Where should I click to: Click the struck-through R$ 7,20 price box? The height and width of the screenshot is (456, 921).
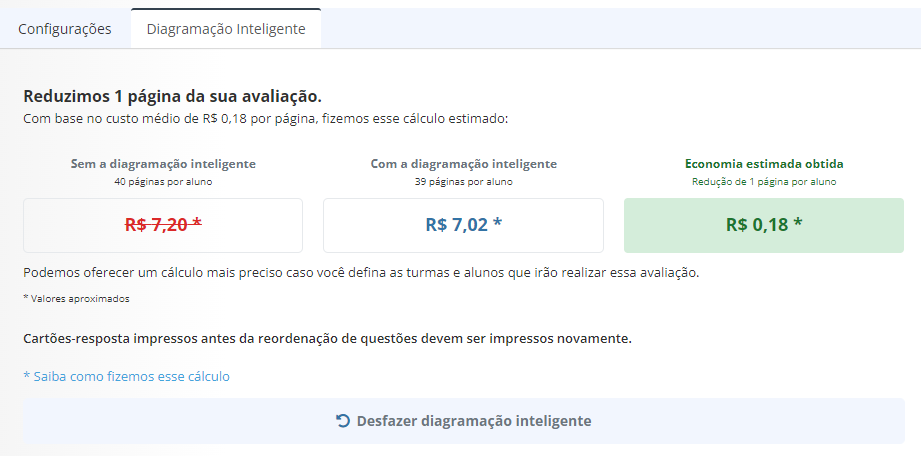click(163, 225)
